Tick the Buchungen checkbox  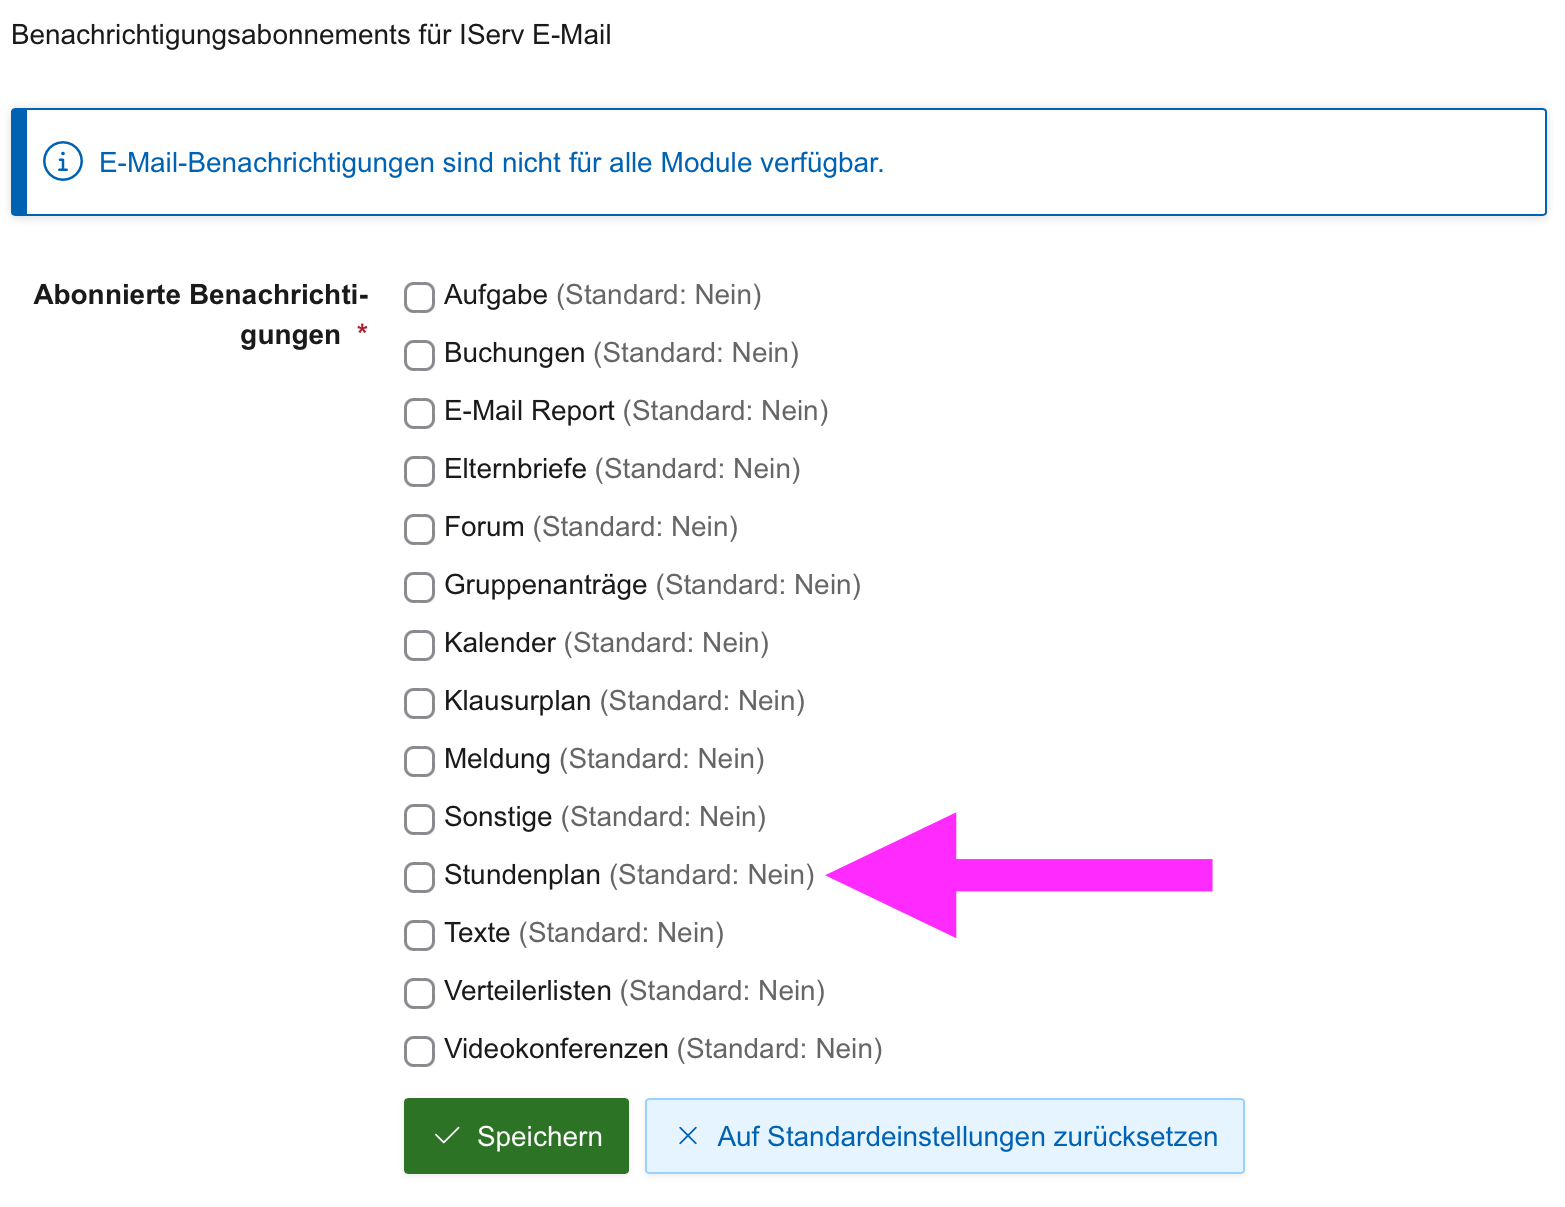pyautogui.click(x=419, y=355)
